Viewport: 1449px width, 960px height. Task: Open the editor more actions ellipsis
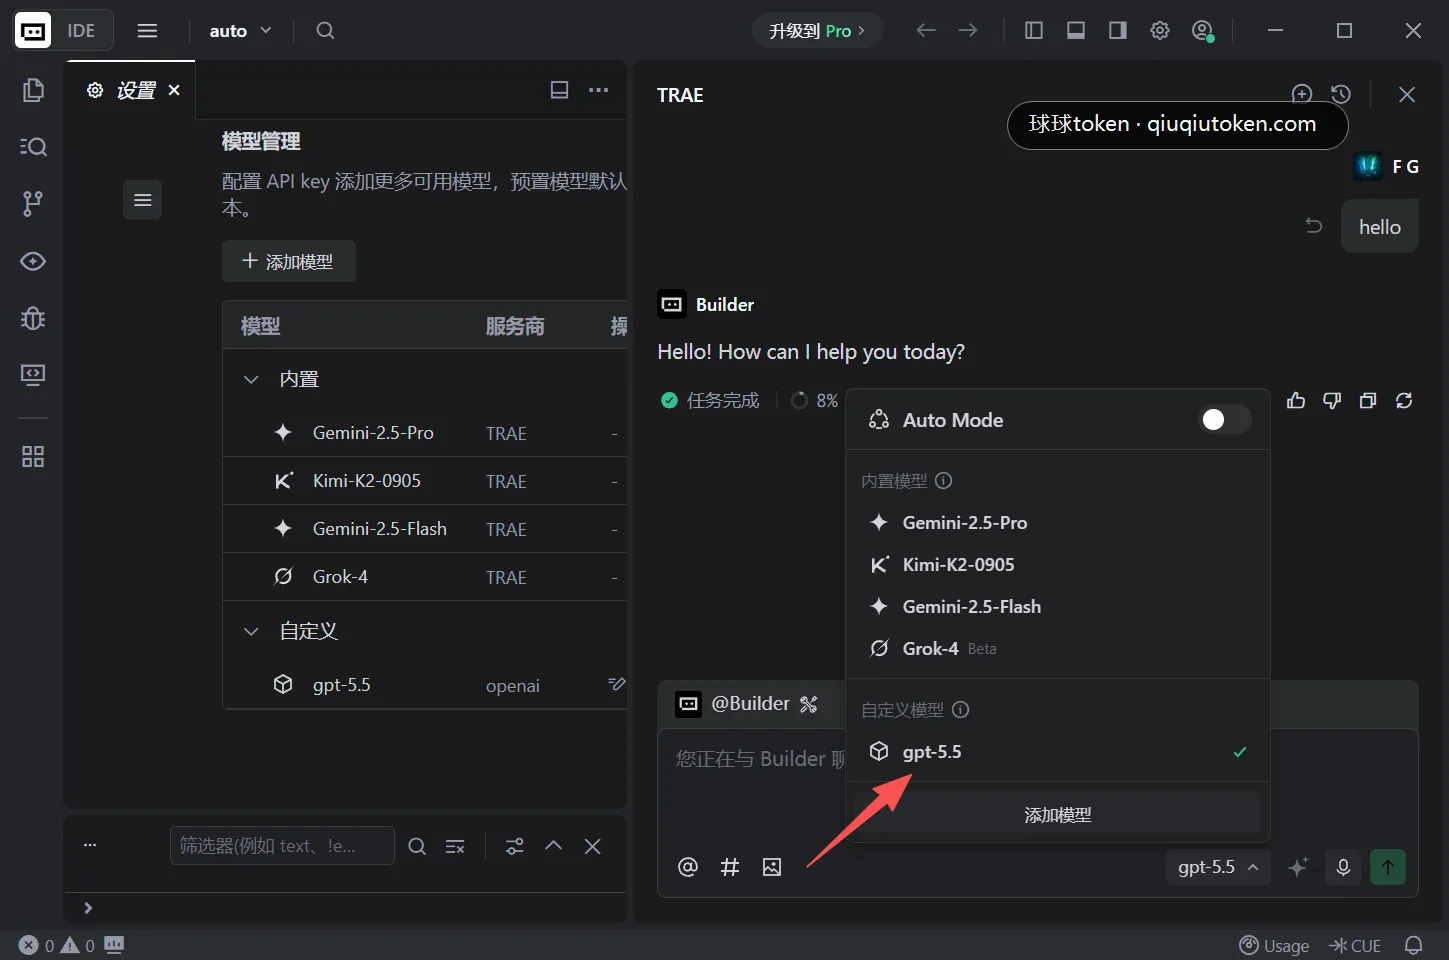(599, 90)
